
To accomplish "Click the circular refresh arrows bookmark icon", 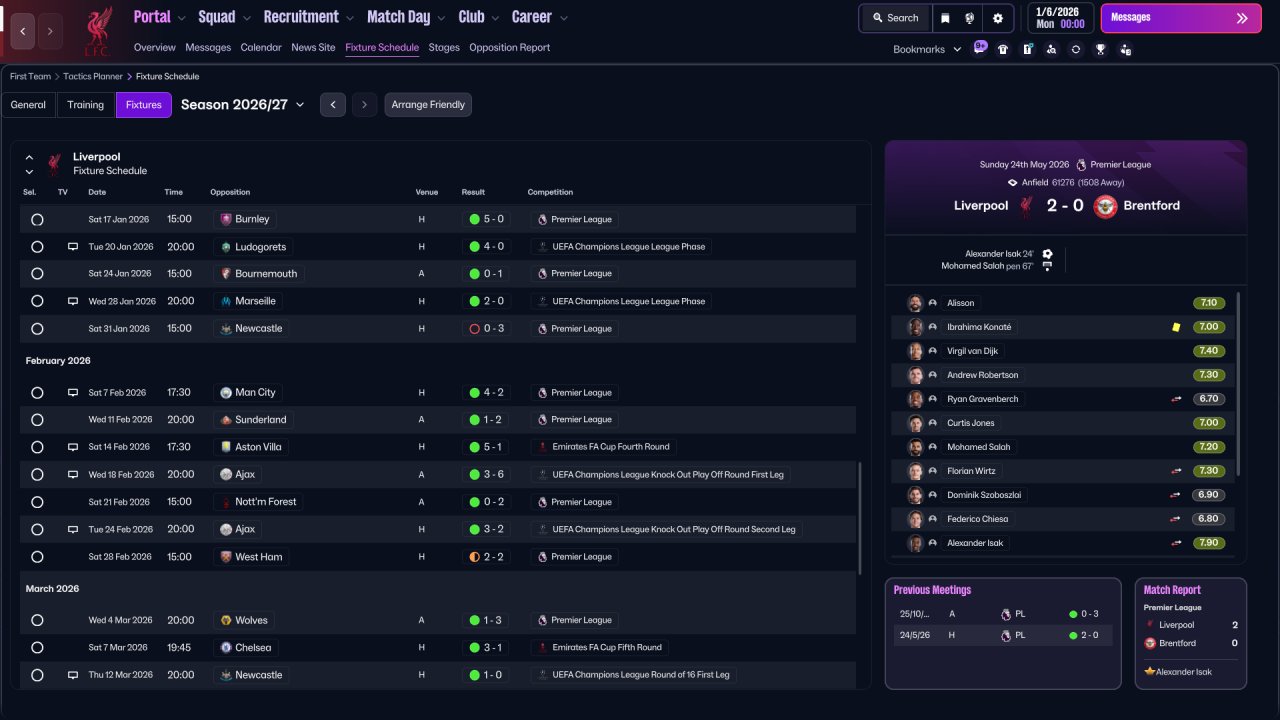I will coord(1076,49).
